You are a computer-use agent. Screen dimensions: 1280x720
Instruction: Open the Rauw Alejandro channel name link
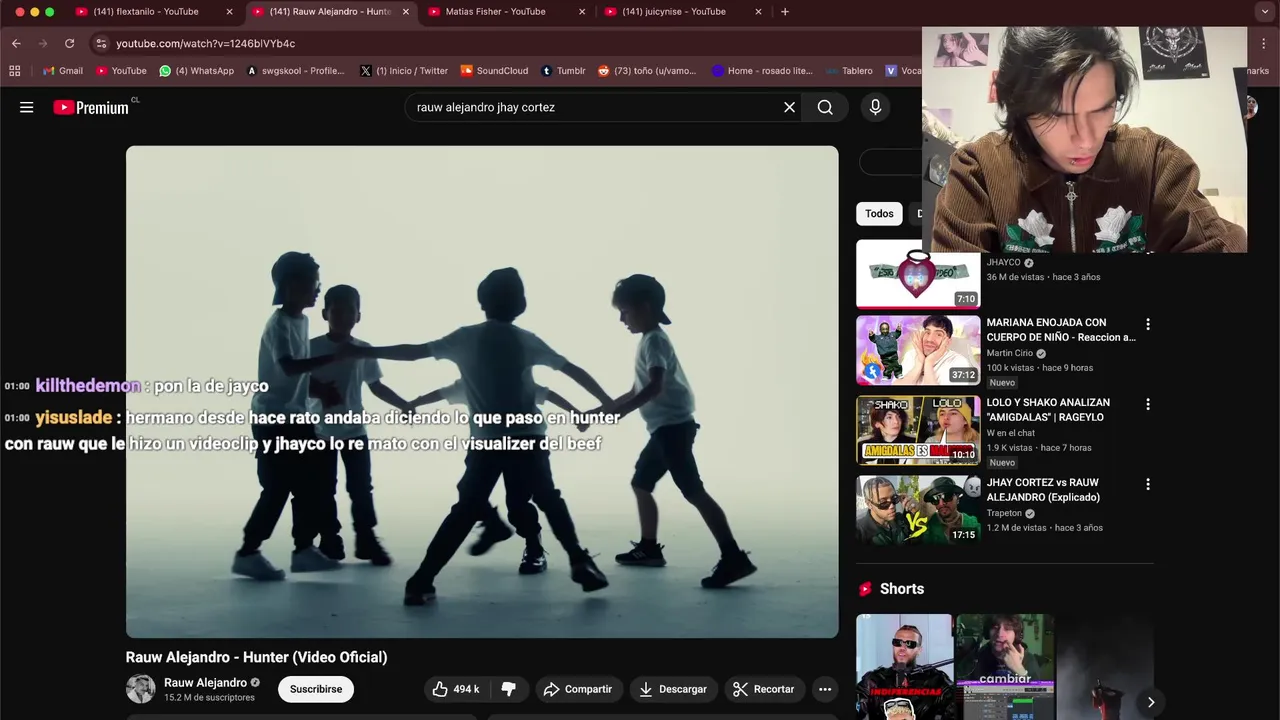point(205,683)
